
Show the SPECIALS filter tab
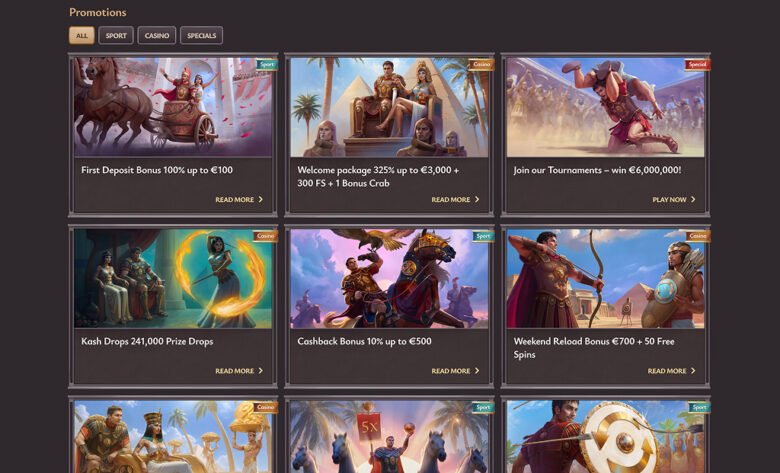pos(201,36)
